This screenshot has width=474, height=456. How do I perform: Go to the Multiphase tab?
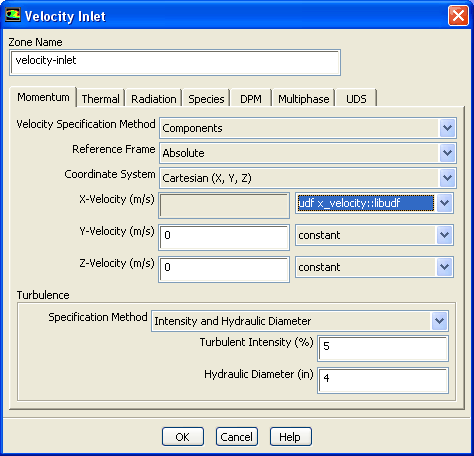point(303,99)
